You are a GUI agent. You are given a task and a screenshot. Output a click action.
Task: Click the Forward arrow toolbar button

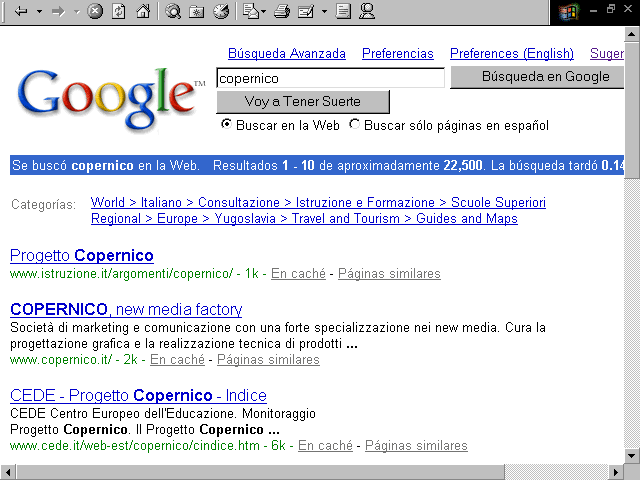58,11
